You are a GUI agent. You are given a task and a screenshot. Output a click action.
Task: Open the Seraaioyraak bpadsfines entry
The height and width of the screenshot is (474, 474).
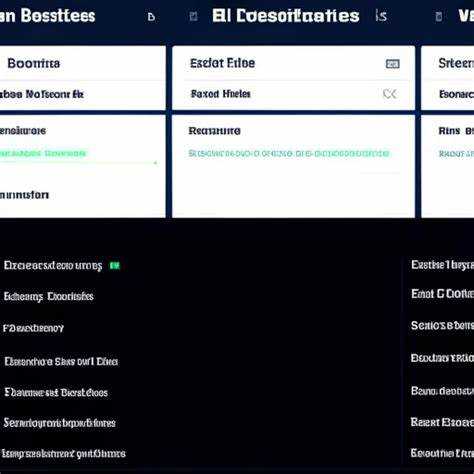[x=59, y=423]
